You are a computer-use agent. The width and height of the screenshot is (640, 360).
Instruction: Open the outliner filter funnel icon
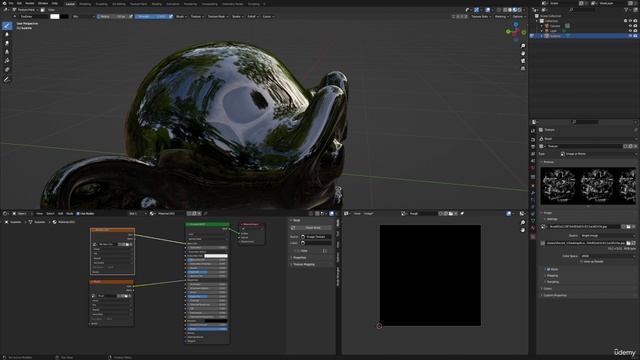point(626,9)
